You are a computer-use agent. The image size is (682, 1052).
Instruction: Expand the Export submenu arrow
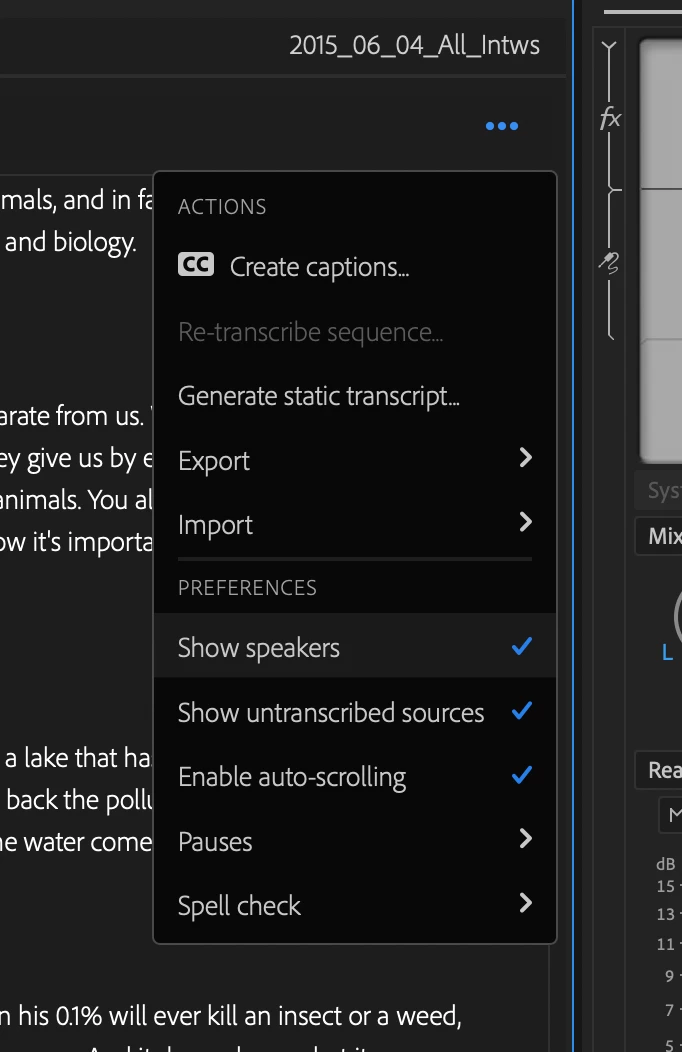(526, 459)
